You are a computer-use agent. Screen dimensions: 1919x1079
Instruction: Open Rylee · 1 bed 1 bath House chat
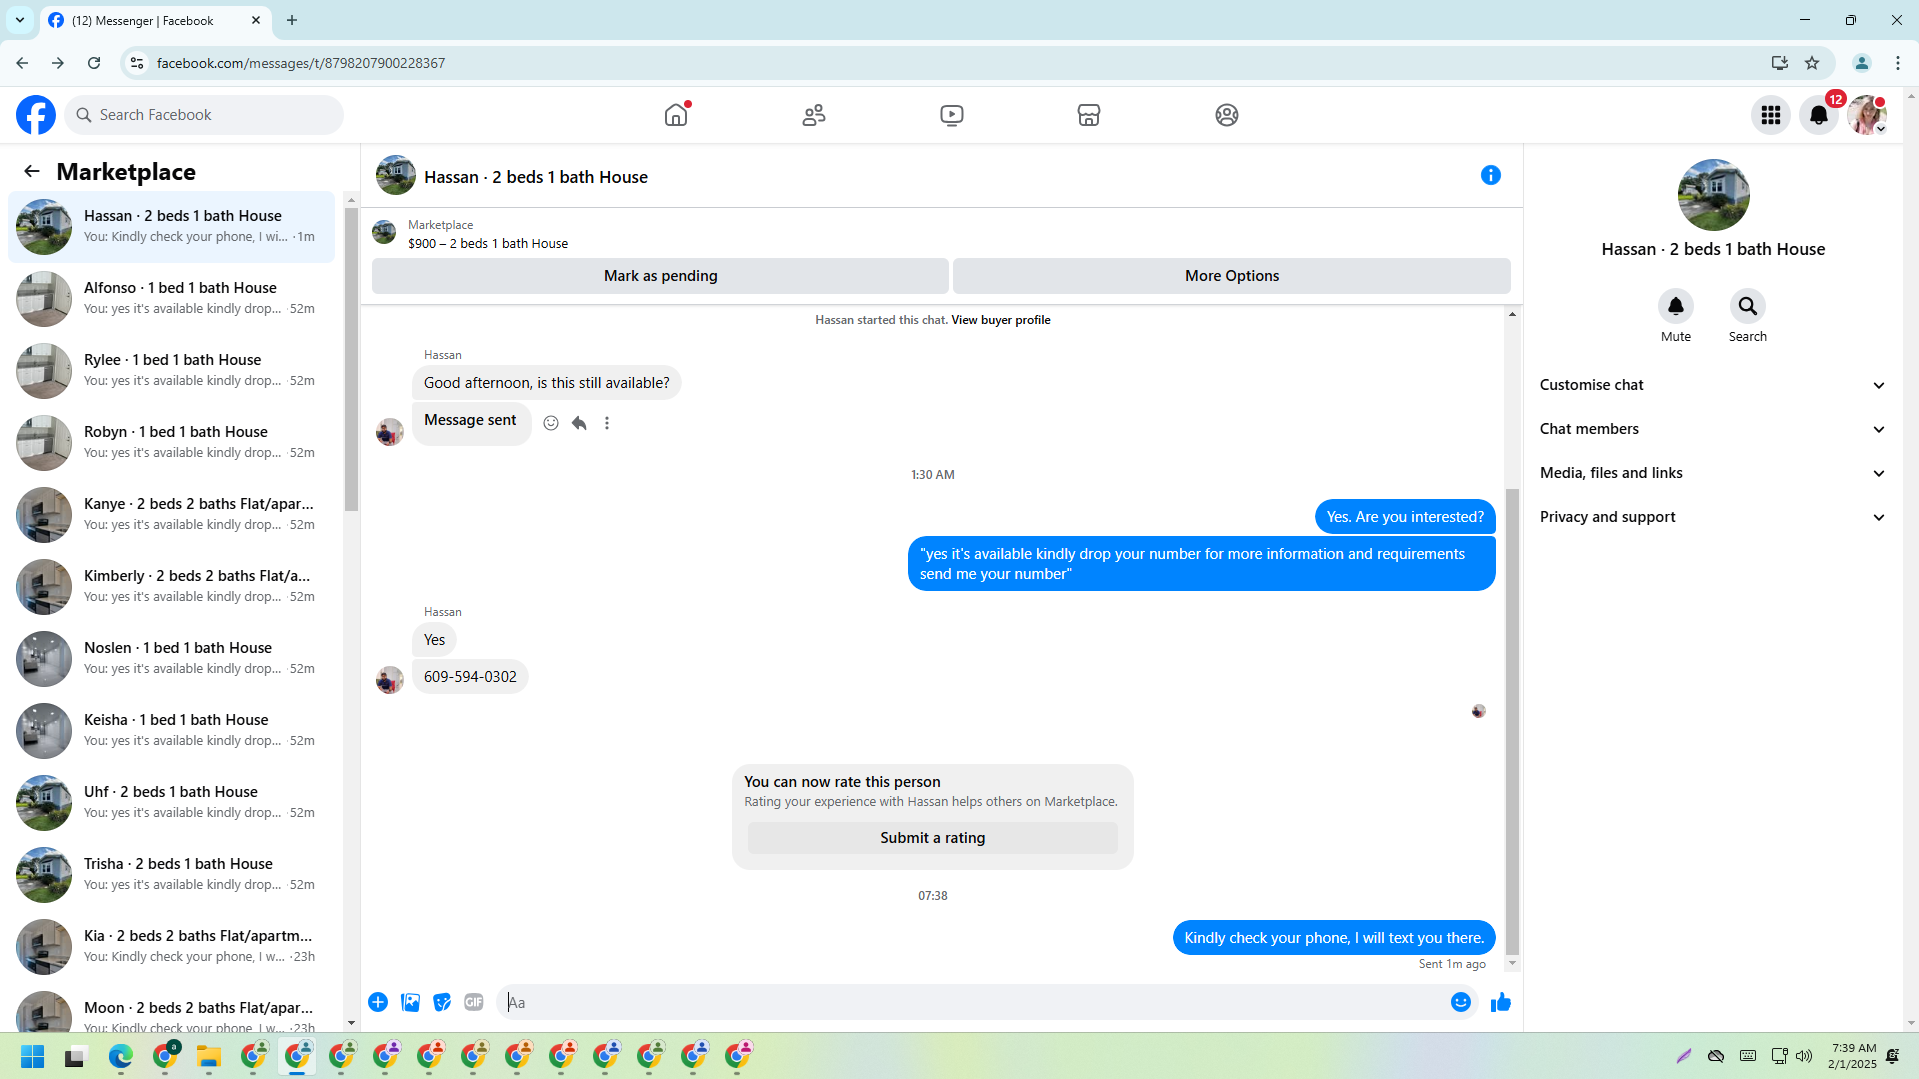171,371
